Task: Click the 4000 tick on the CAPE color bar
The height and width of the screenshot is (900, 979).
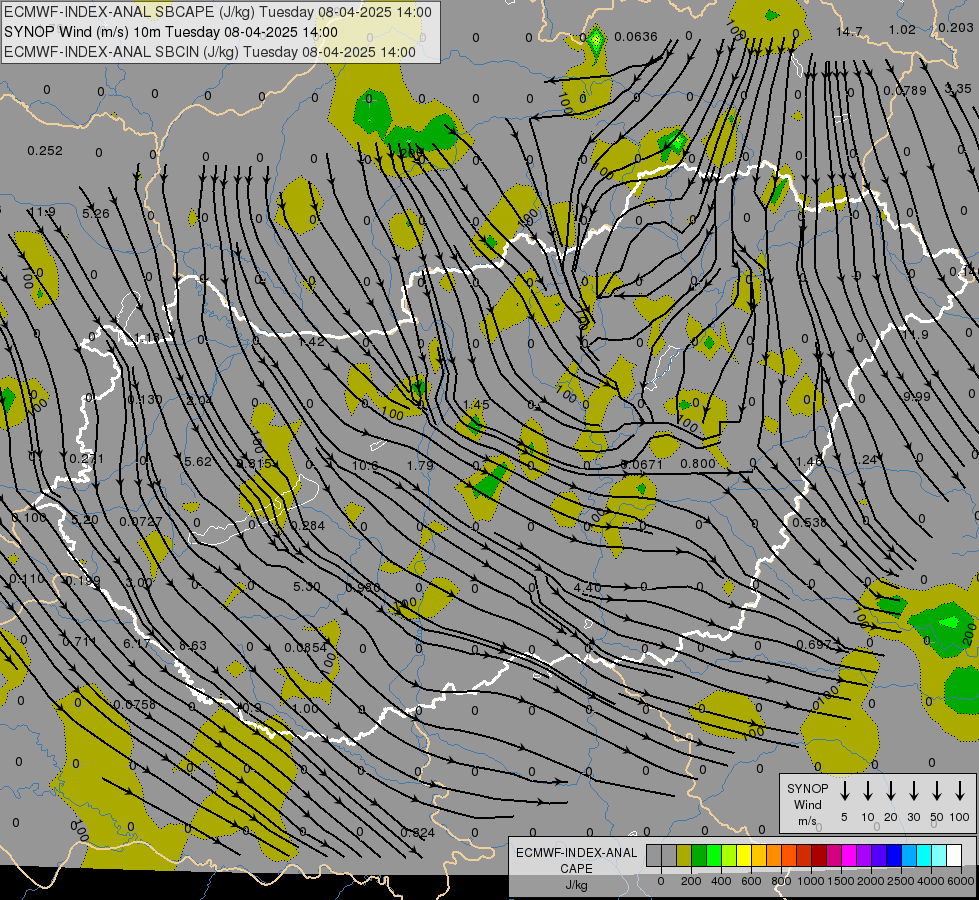Action: tap(931, 881)
